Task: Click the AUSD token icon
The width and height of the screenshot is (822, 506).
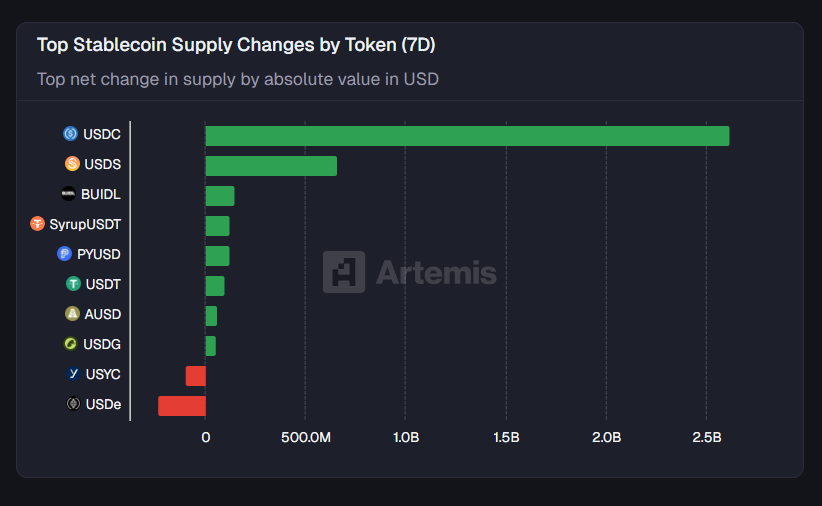Action: click(x=72, y=314)
